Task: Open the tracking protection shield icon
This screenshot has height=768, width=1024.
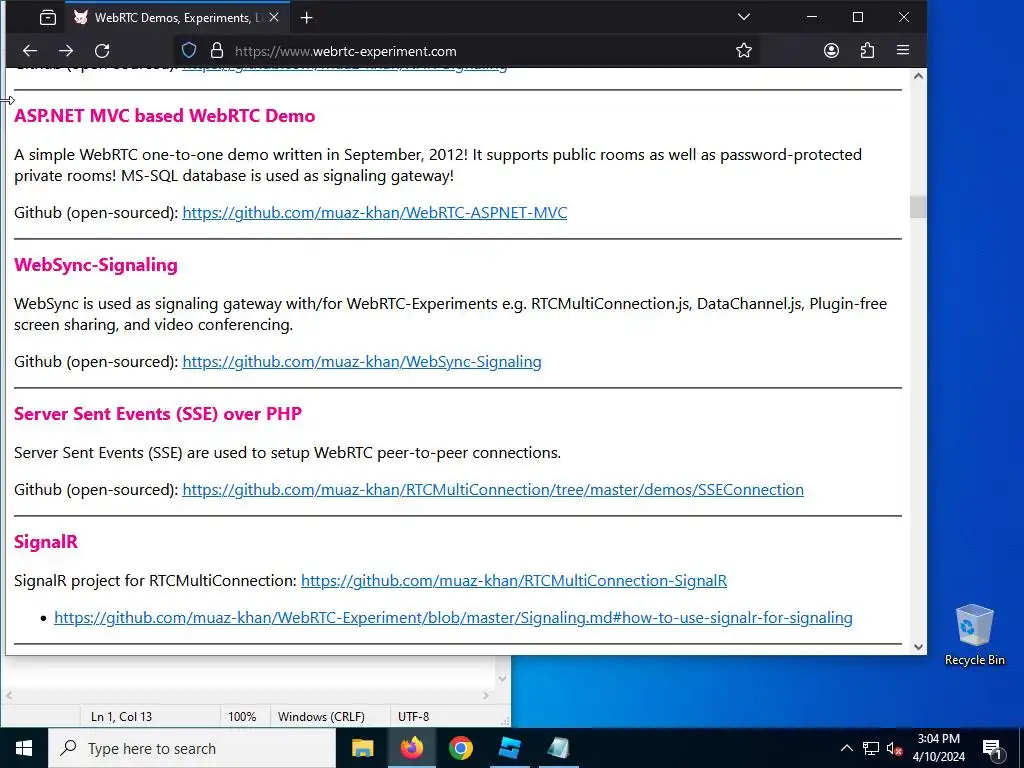Action: tap(189, 51)
